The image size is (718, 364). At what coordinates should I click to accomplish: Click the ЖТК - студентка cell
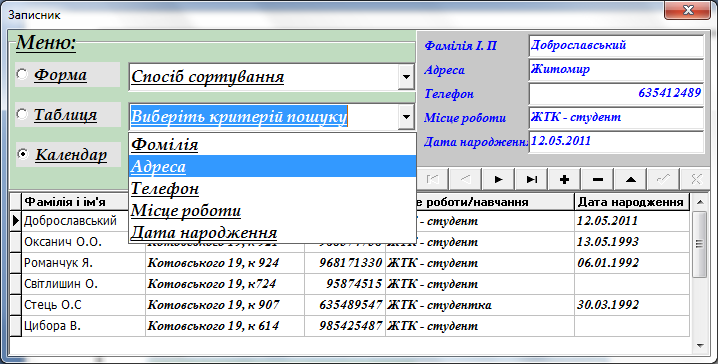pyautogui.click(x=480, y=305)
